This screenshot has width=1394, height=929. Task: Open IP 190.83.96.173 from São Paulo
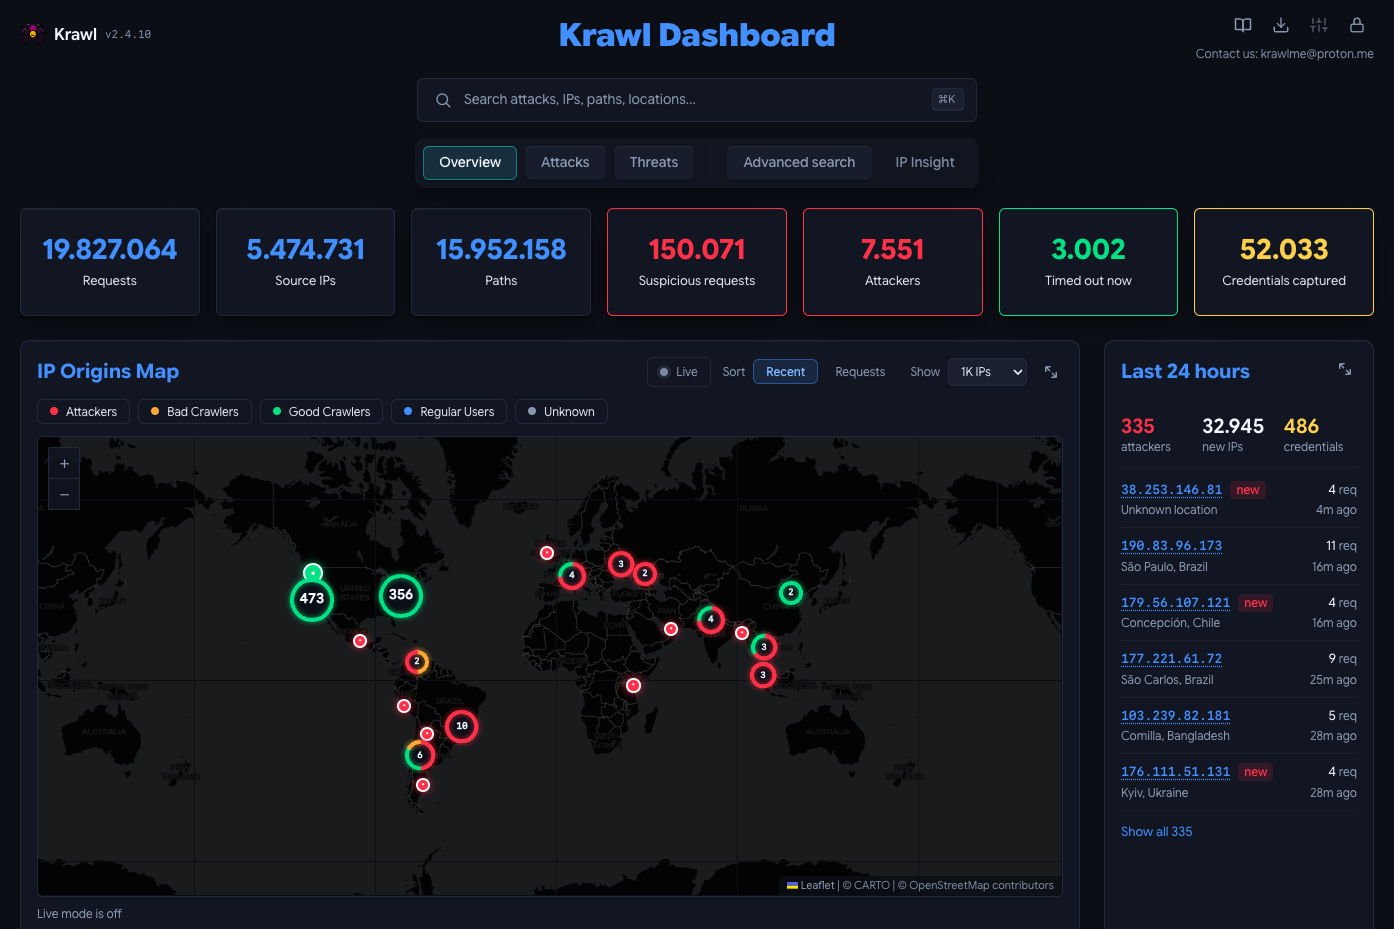click(1171, 546)
